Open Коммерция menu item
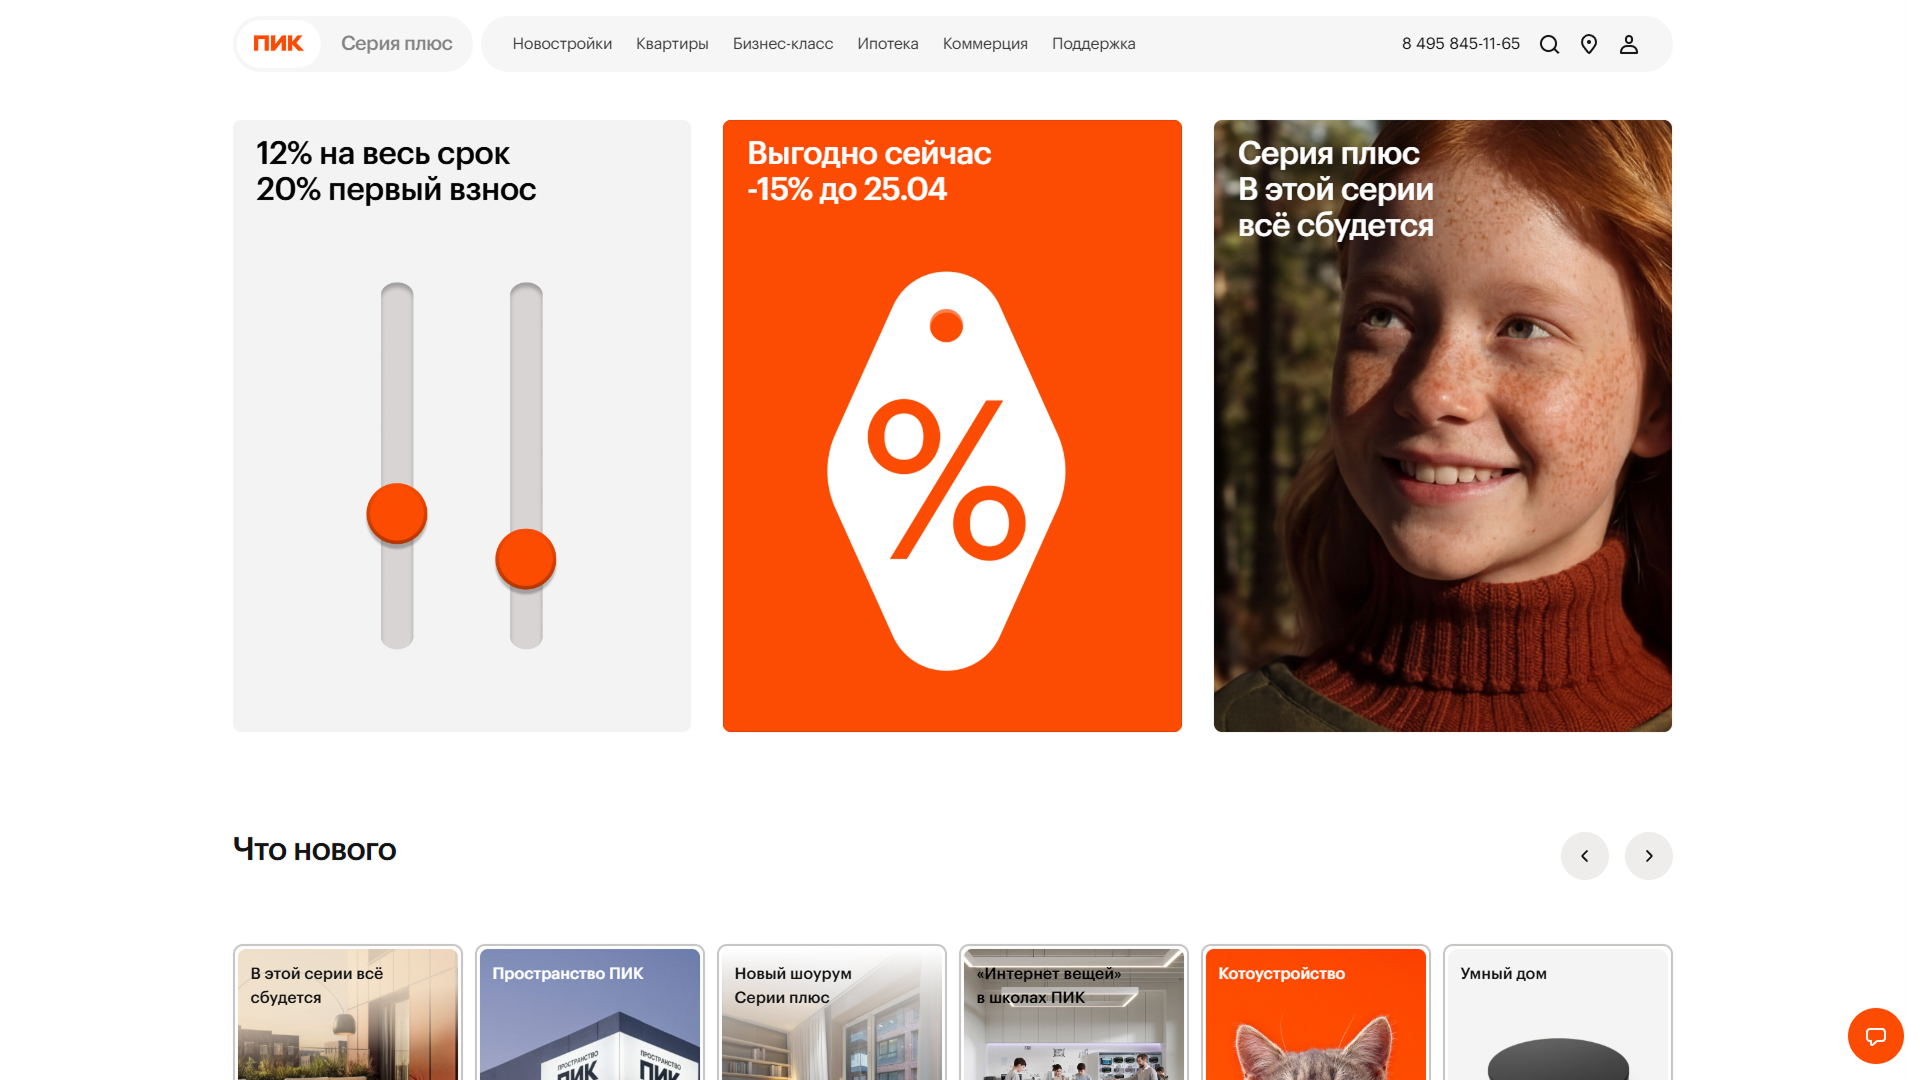This screenshot has height=1080, width=1920. click(985, 44)
